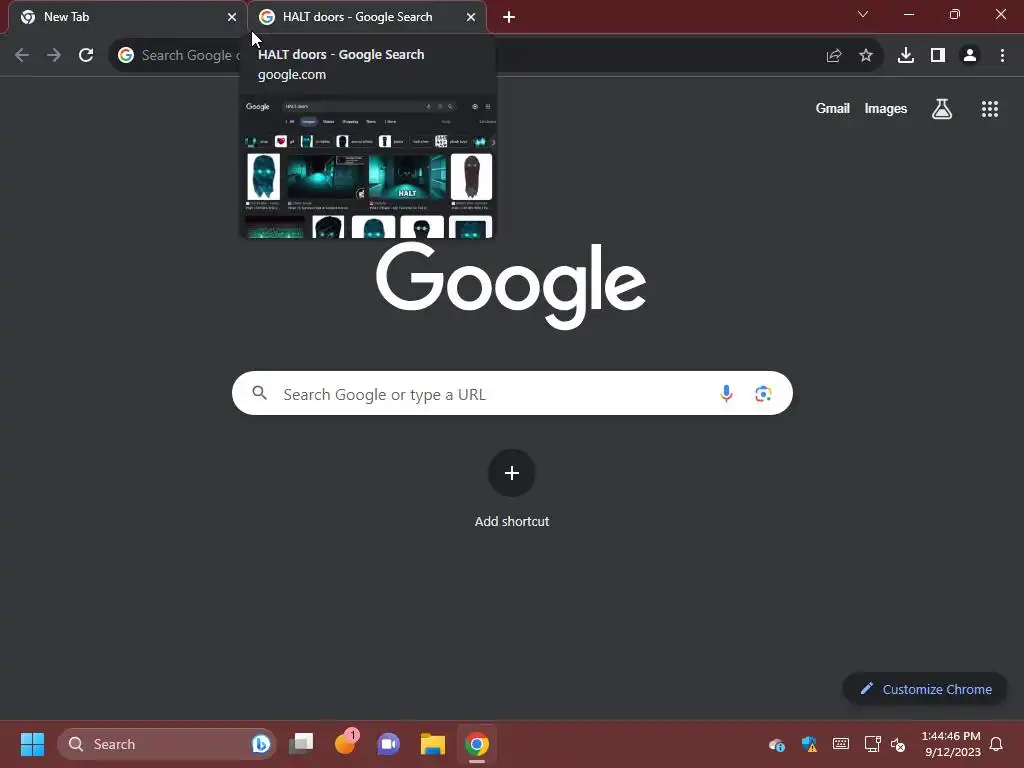Open the notifications bell
Viewport: 1024px width, 768px height.
[996, 744]
